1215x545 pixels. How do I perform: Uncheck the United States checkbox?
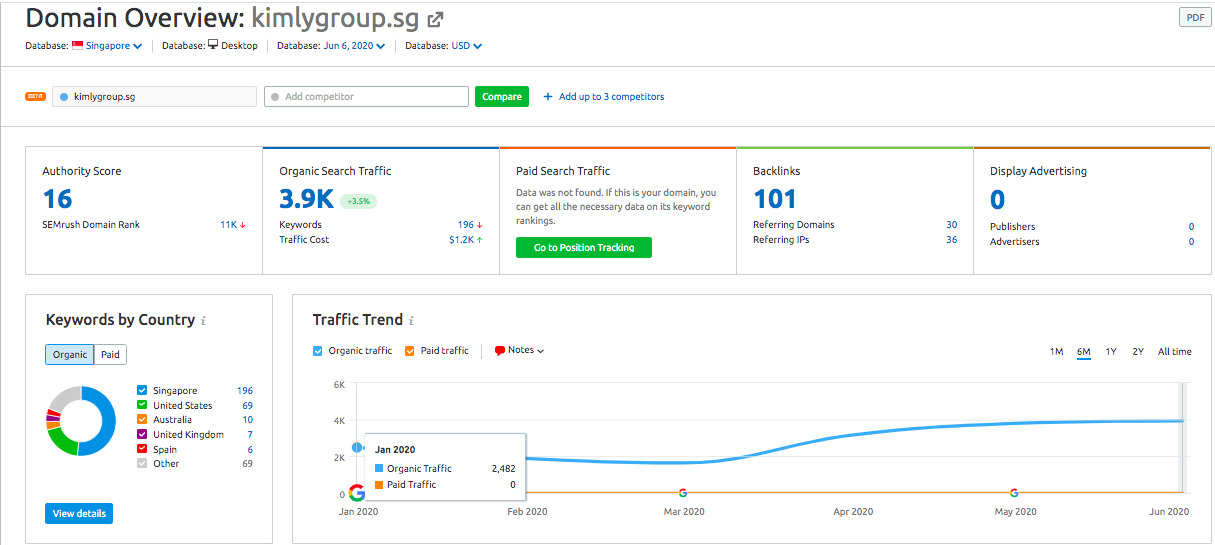142,406
